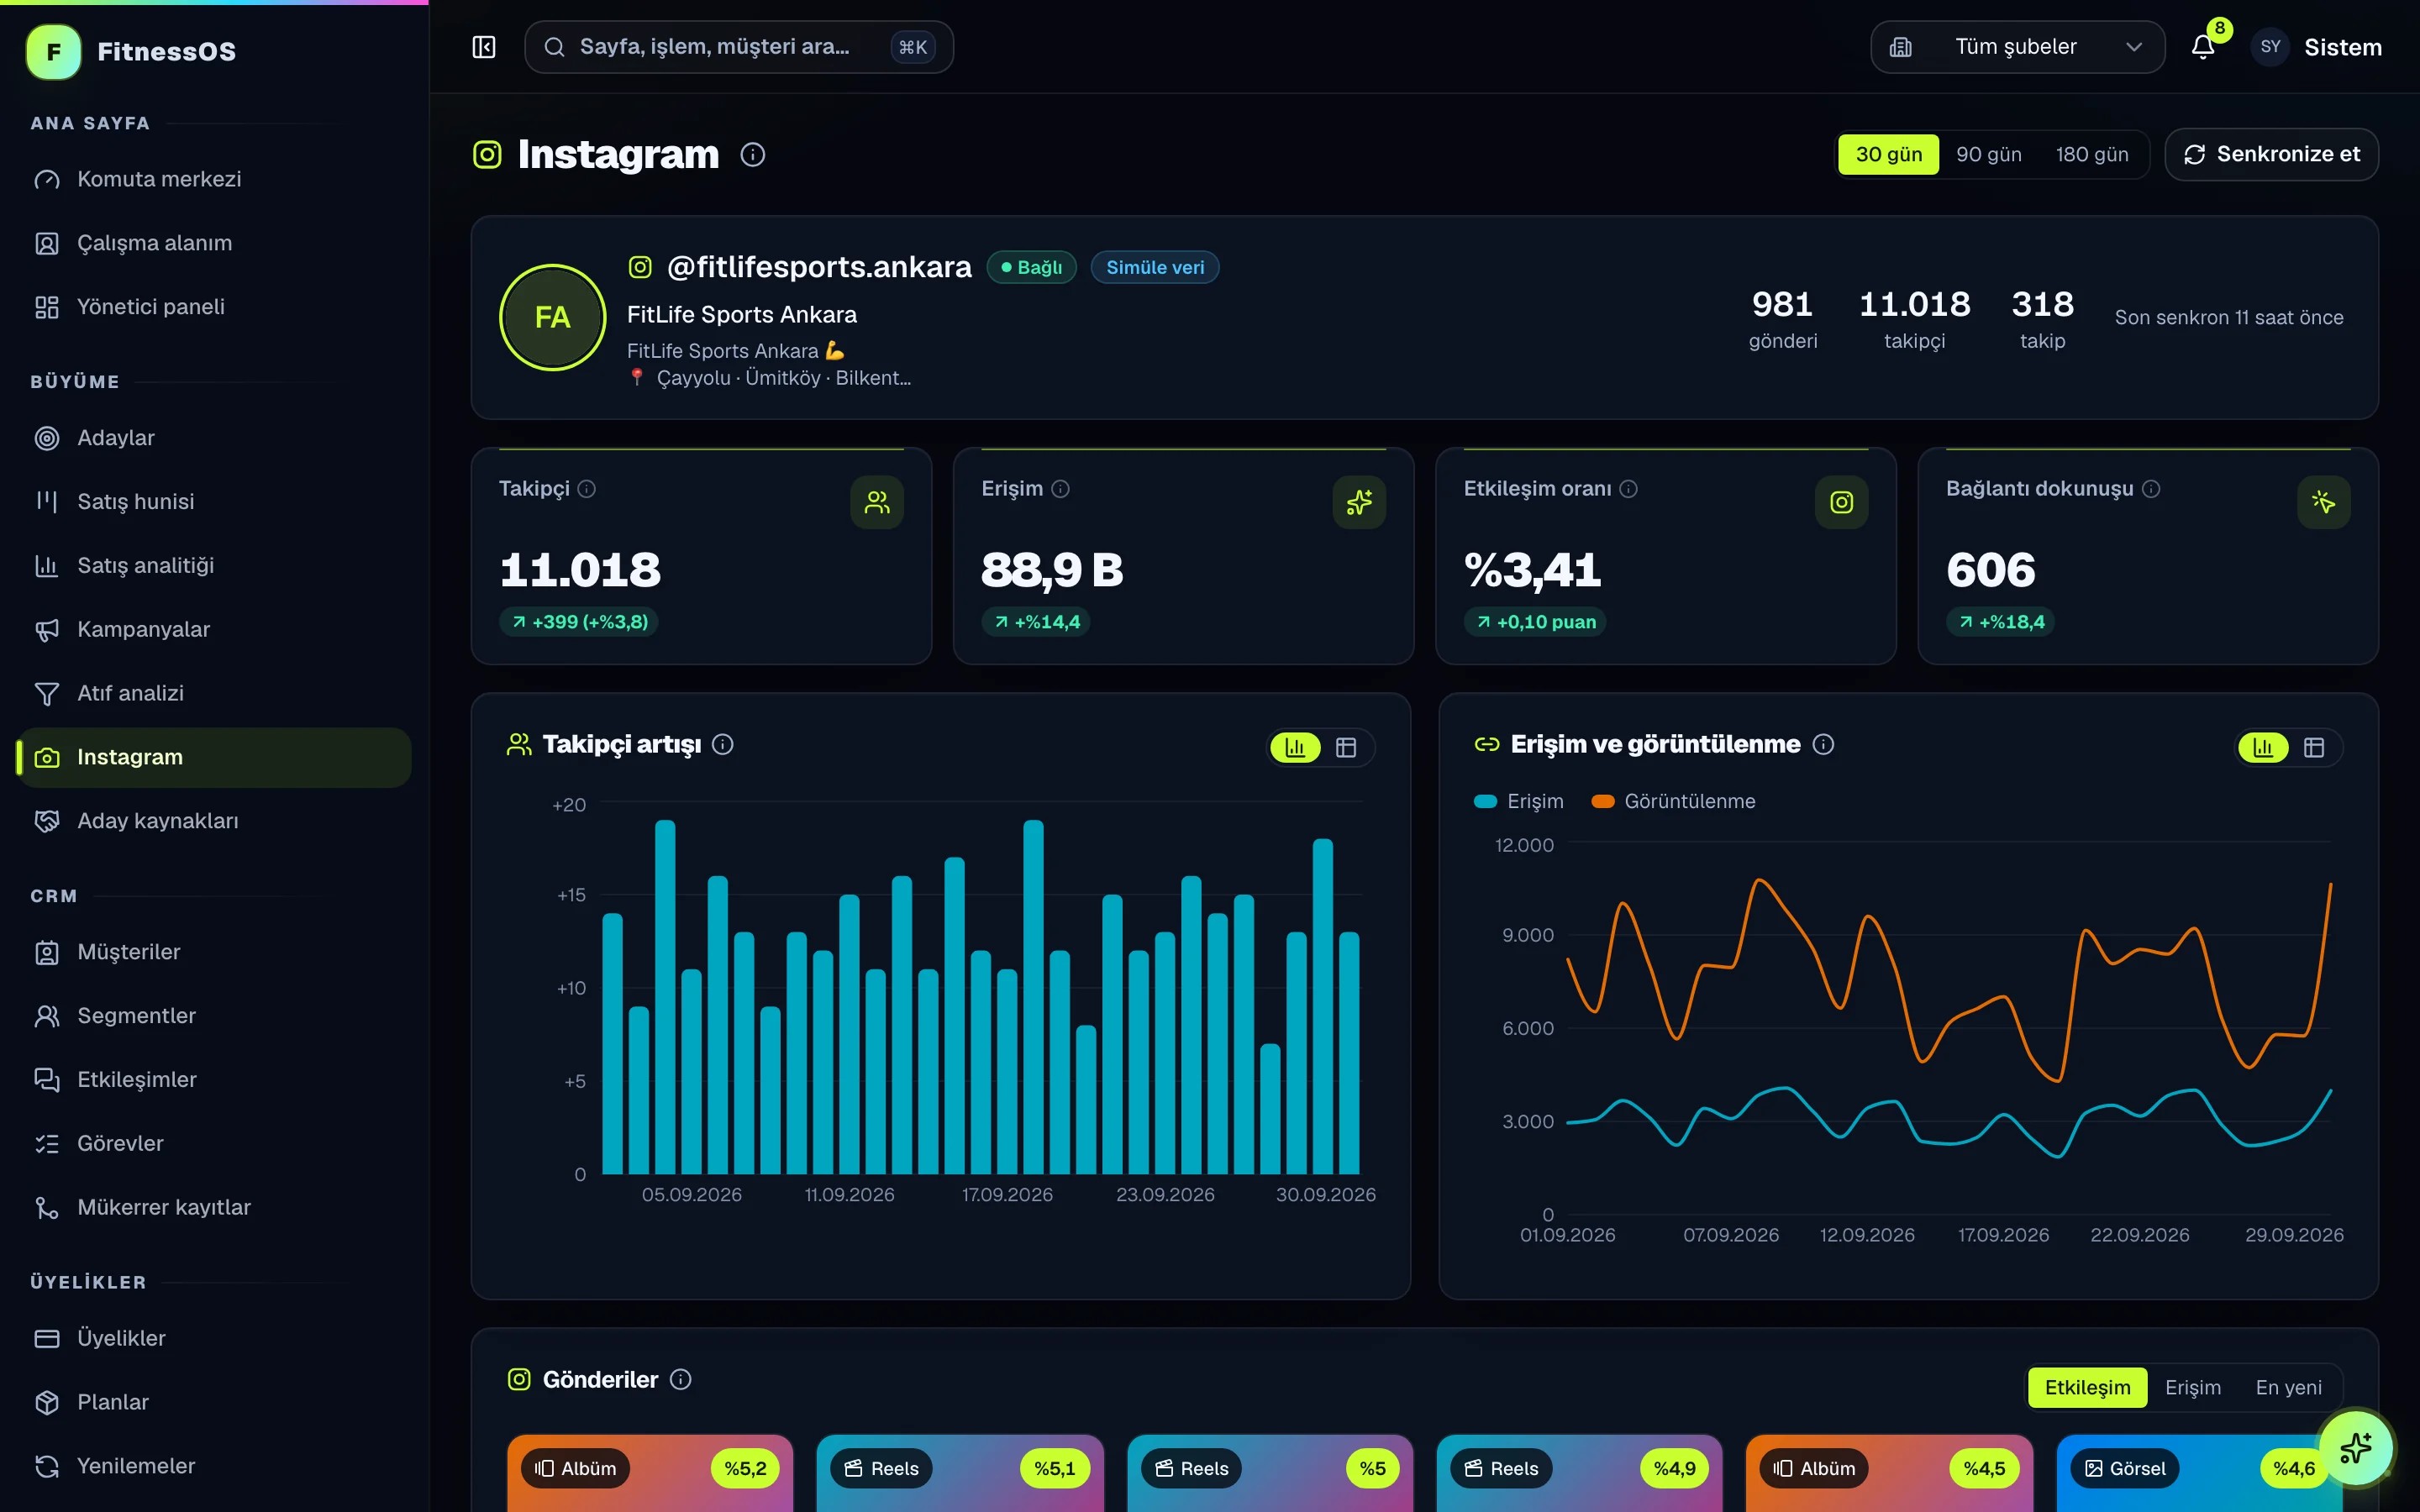The width and height of the screenshot is (2420, 1512).
Task: Click the SY user avatar
Action: pyautogui.click(x=2271, y=47)
